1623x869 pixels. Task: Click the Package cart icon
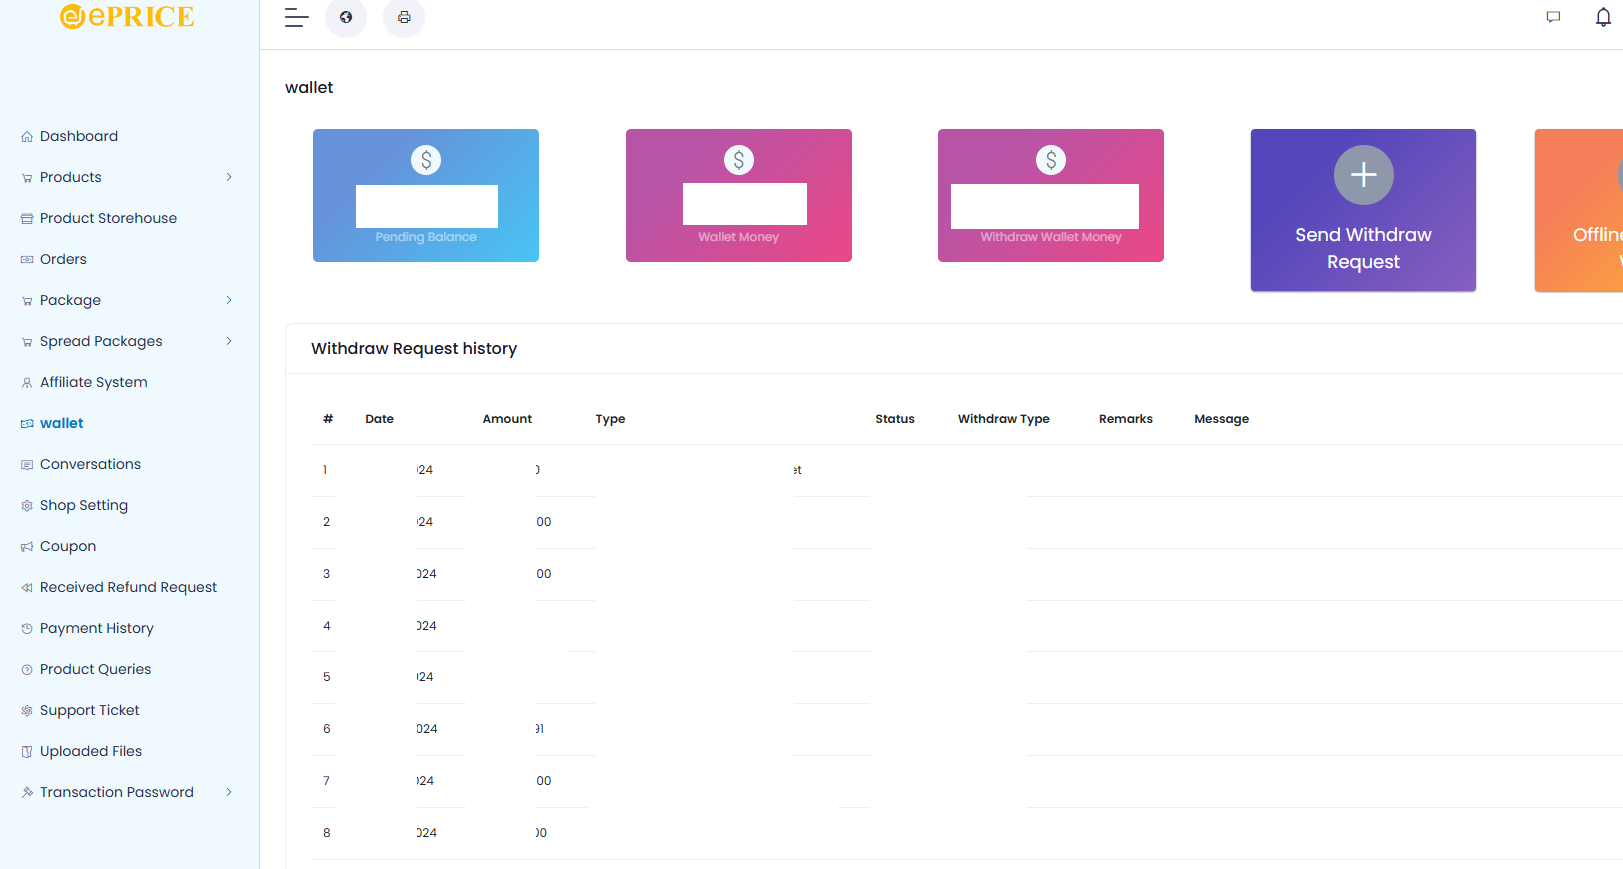pos(27,301)
